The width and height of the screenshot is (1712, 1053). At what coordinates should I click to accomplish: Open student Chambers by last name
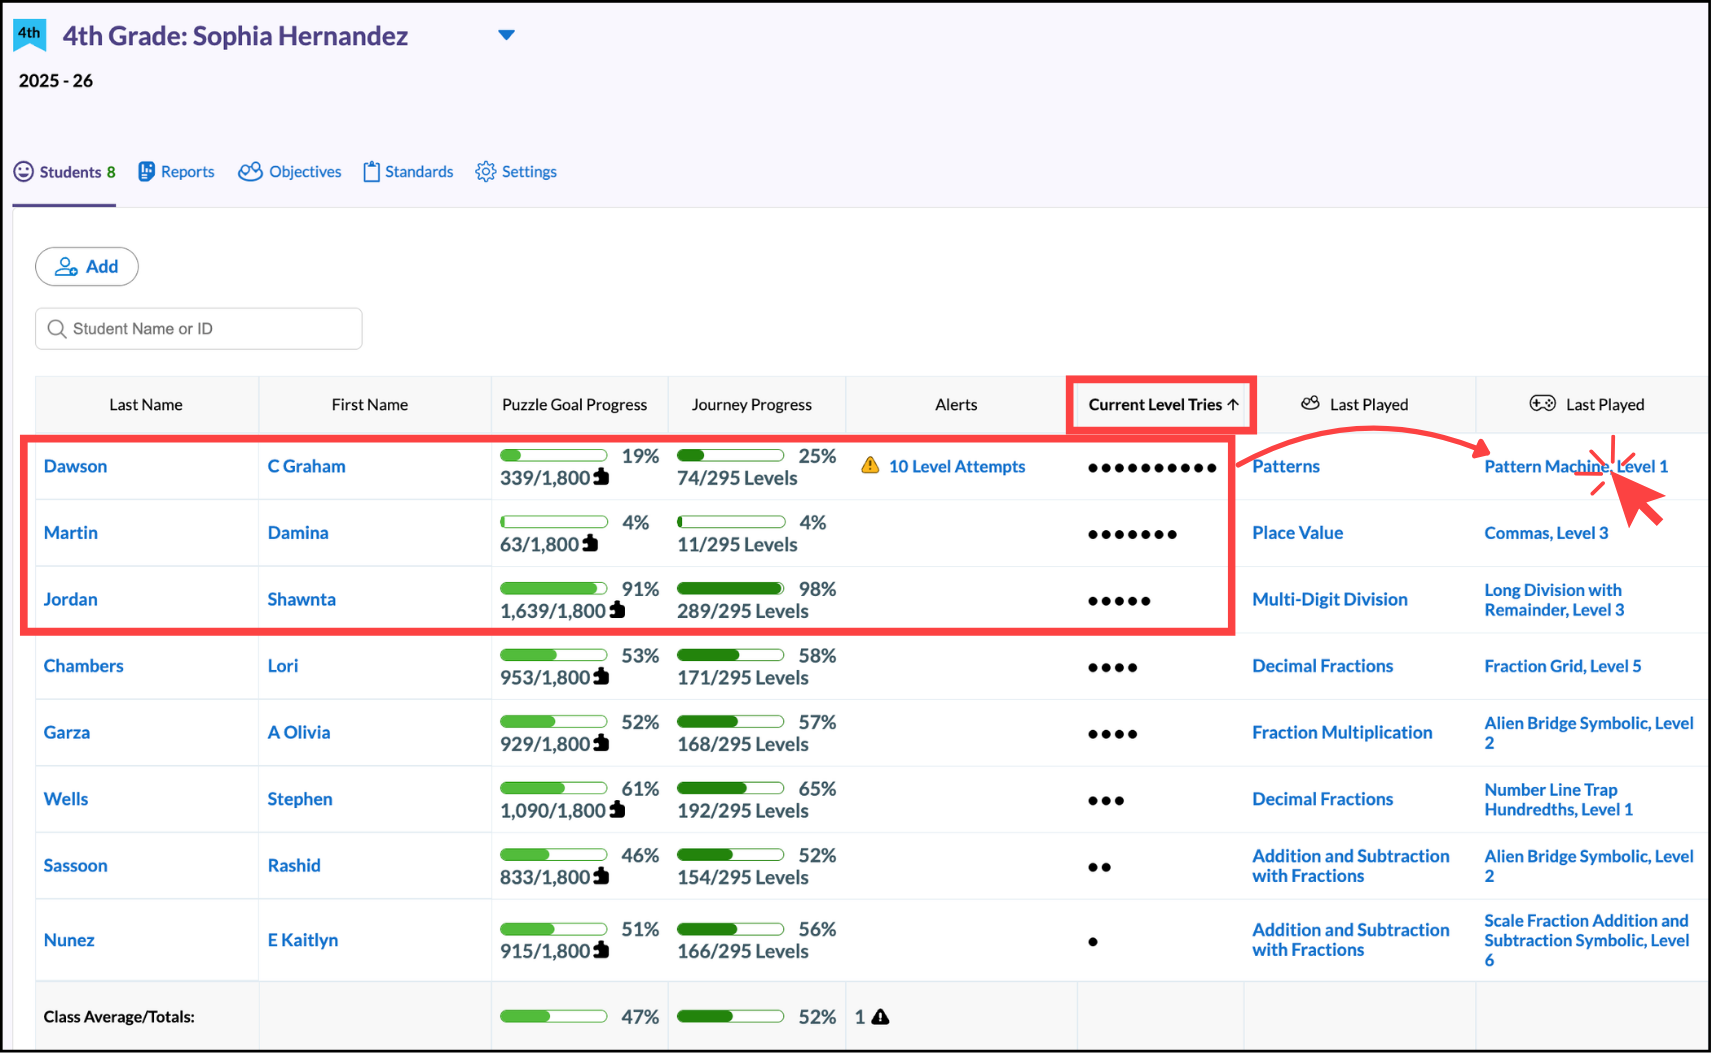83,666
